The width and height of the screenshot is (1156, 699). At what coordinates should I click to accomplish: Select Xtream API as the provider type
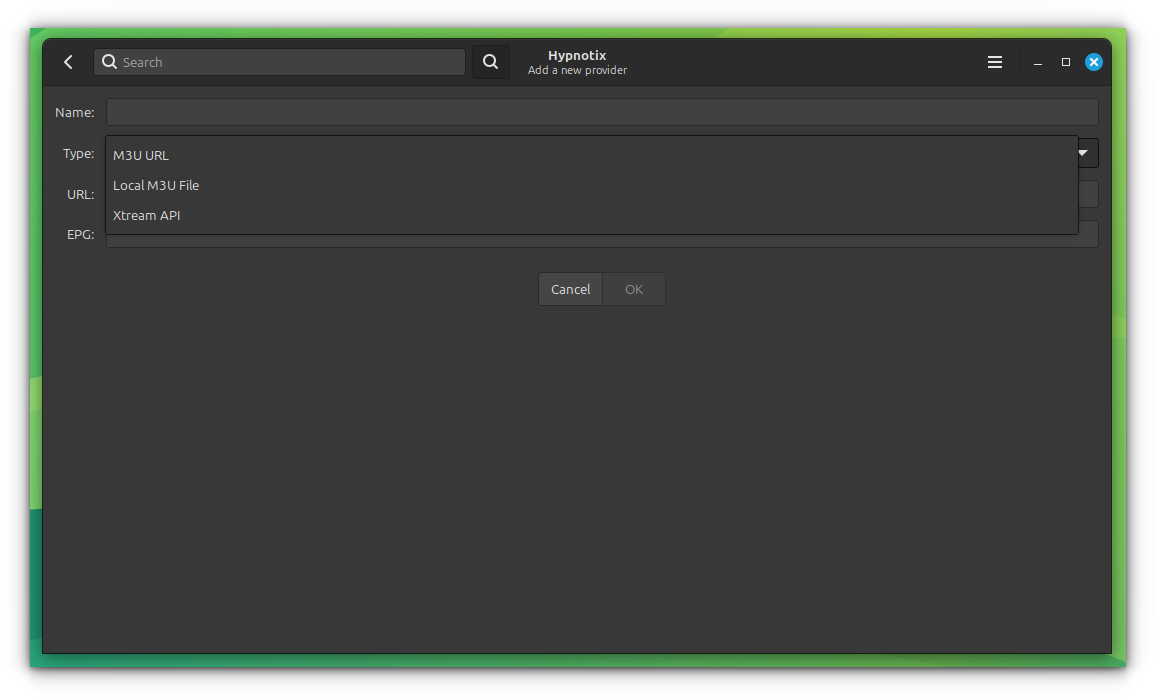pos(147,215)
